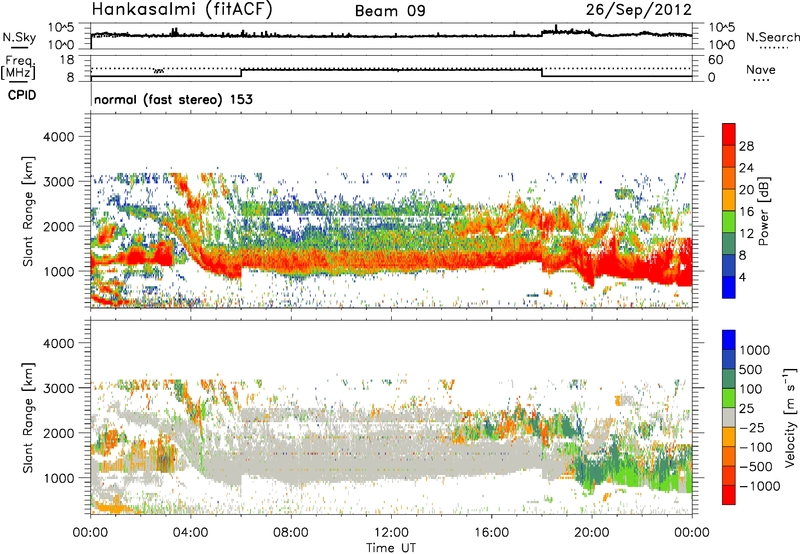800x554 pixels.
Task: Click the 'Velocity [m s-1]' colorbar label
Action: (x=790, y=417)
